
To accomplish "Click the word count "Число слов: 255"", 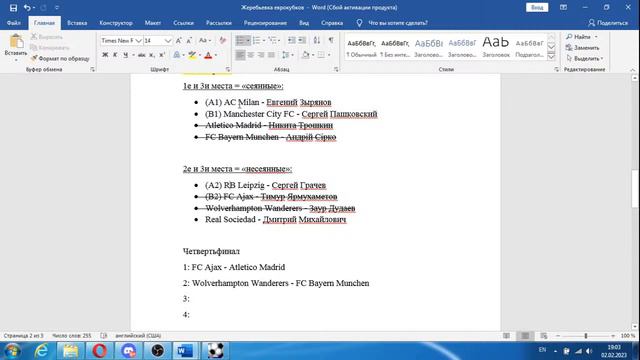I will [x=72, y=336].
